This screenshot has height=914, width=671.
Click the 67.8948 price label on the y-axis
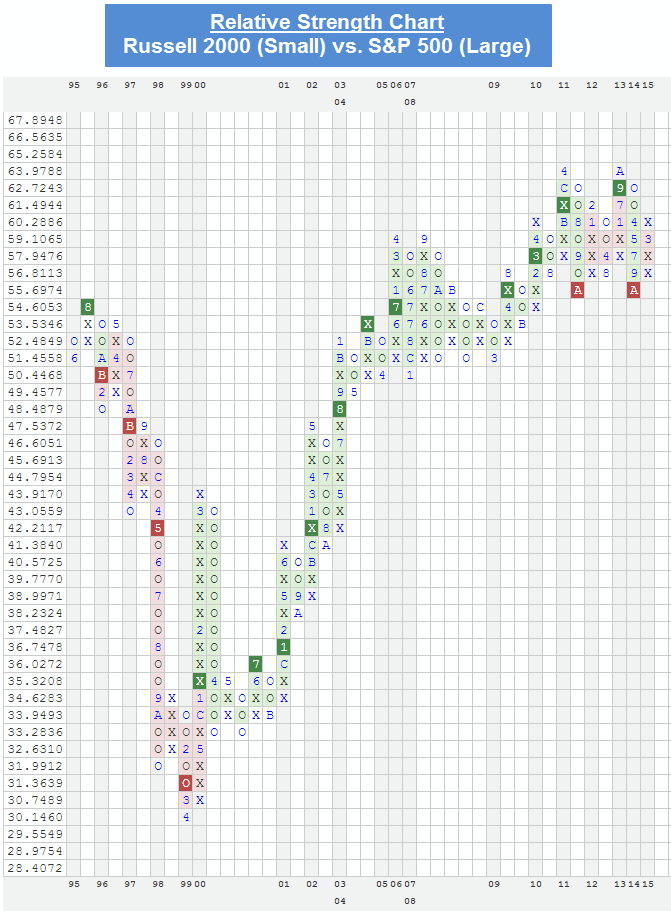35,119
